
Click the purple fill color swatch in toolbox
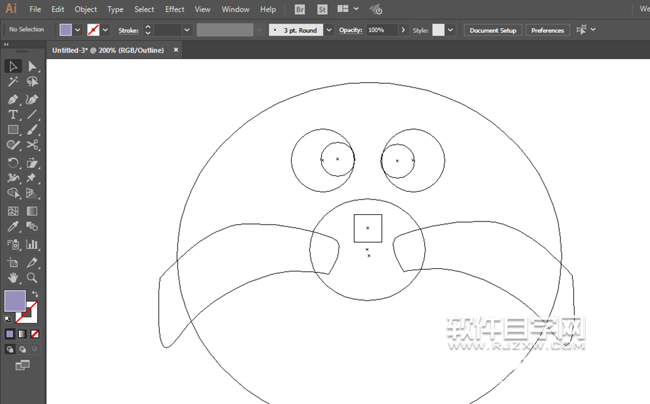pyautogui.click(x=15, y=301)
